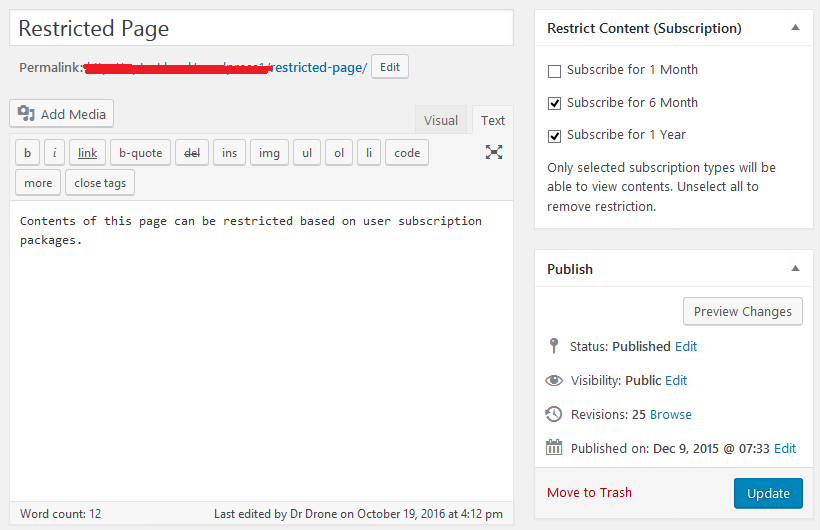Click the fullscreen distraction-free writing icon
Screen dimensions: 821x530
point(493,152)
